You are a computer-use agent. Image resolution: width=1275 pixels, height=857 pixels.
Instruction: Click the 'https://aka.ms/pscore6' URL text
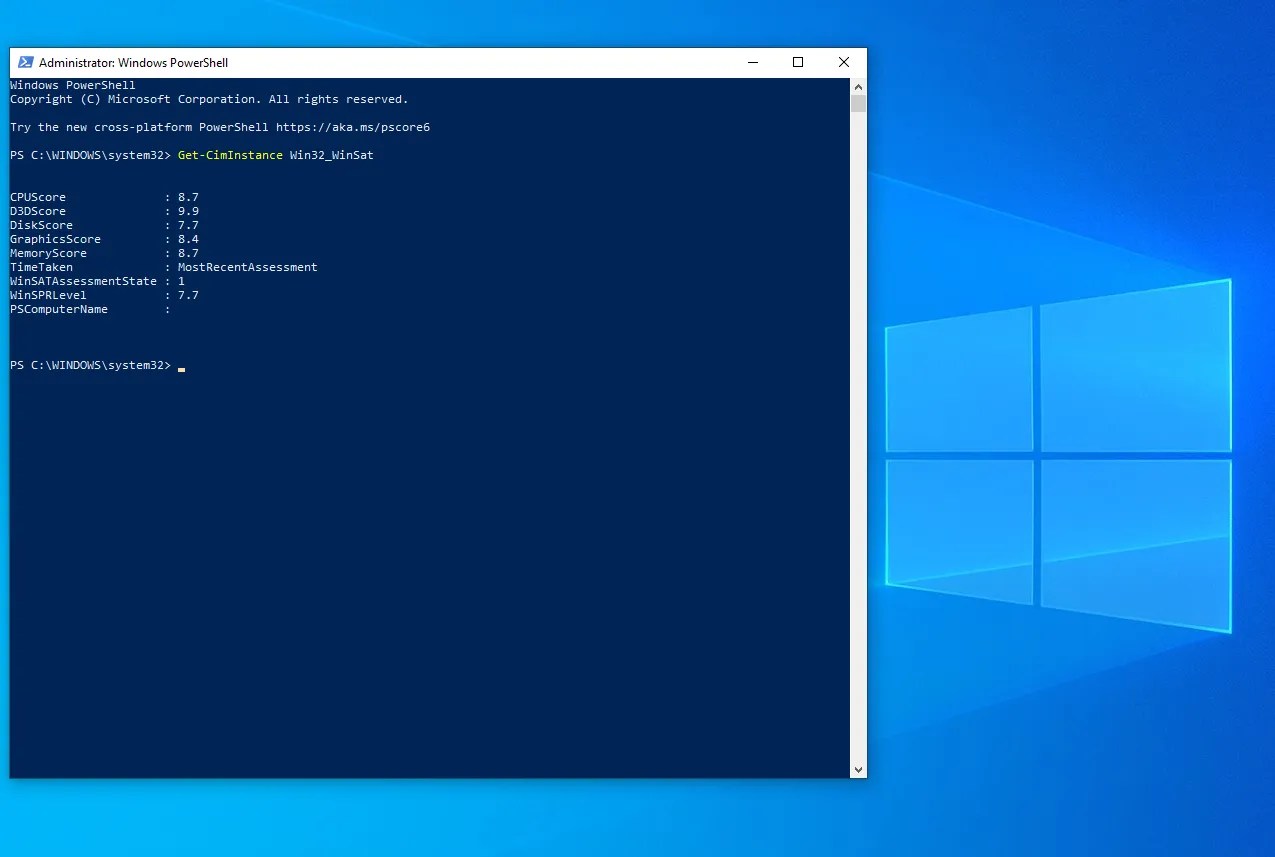353,127
